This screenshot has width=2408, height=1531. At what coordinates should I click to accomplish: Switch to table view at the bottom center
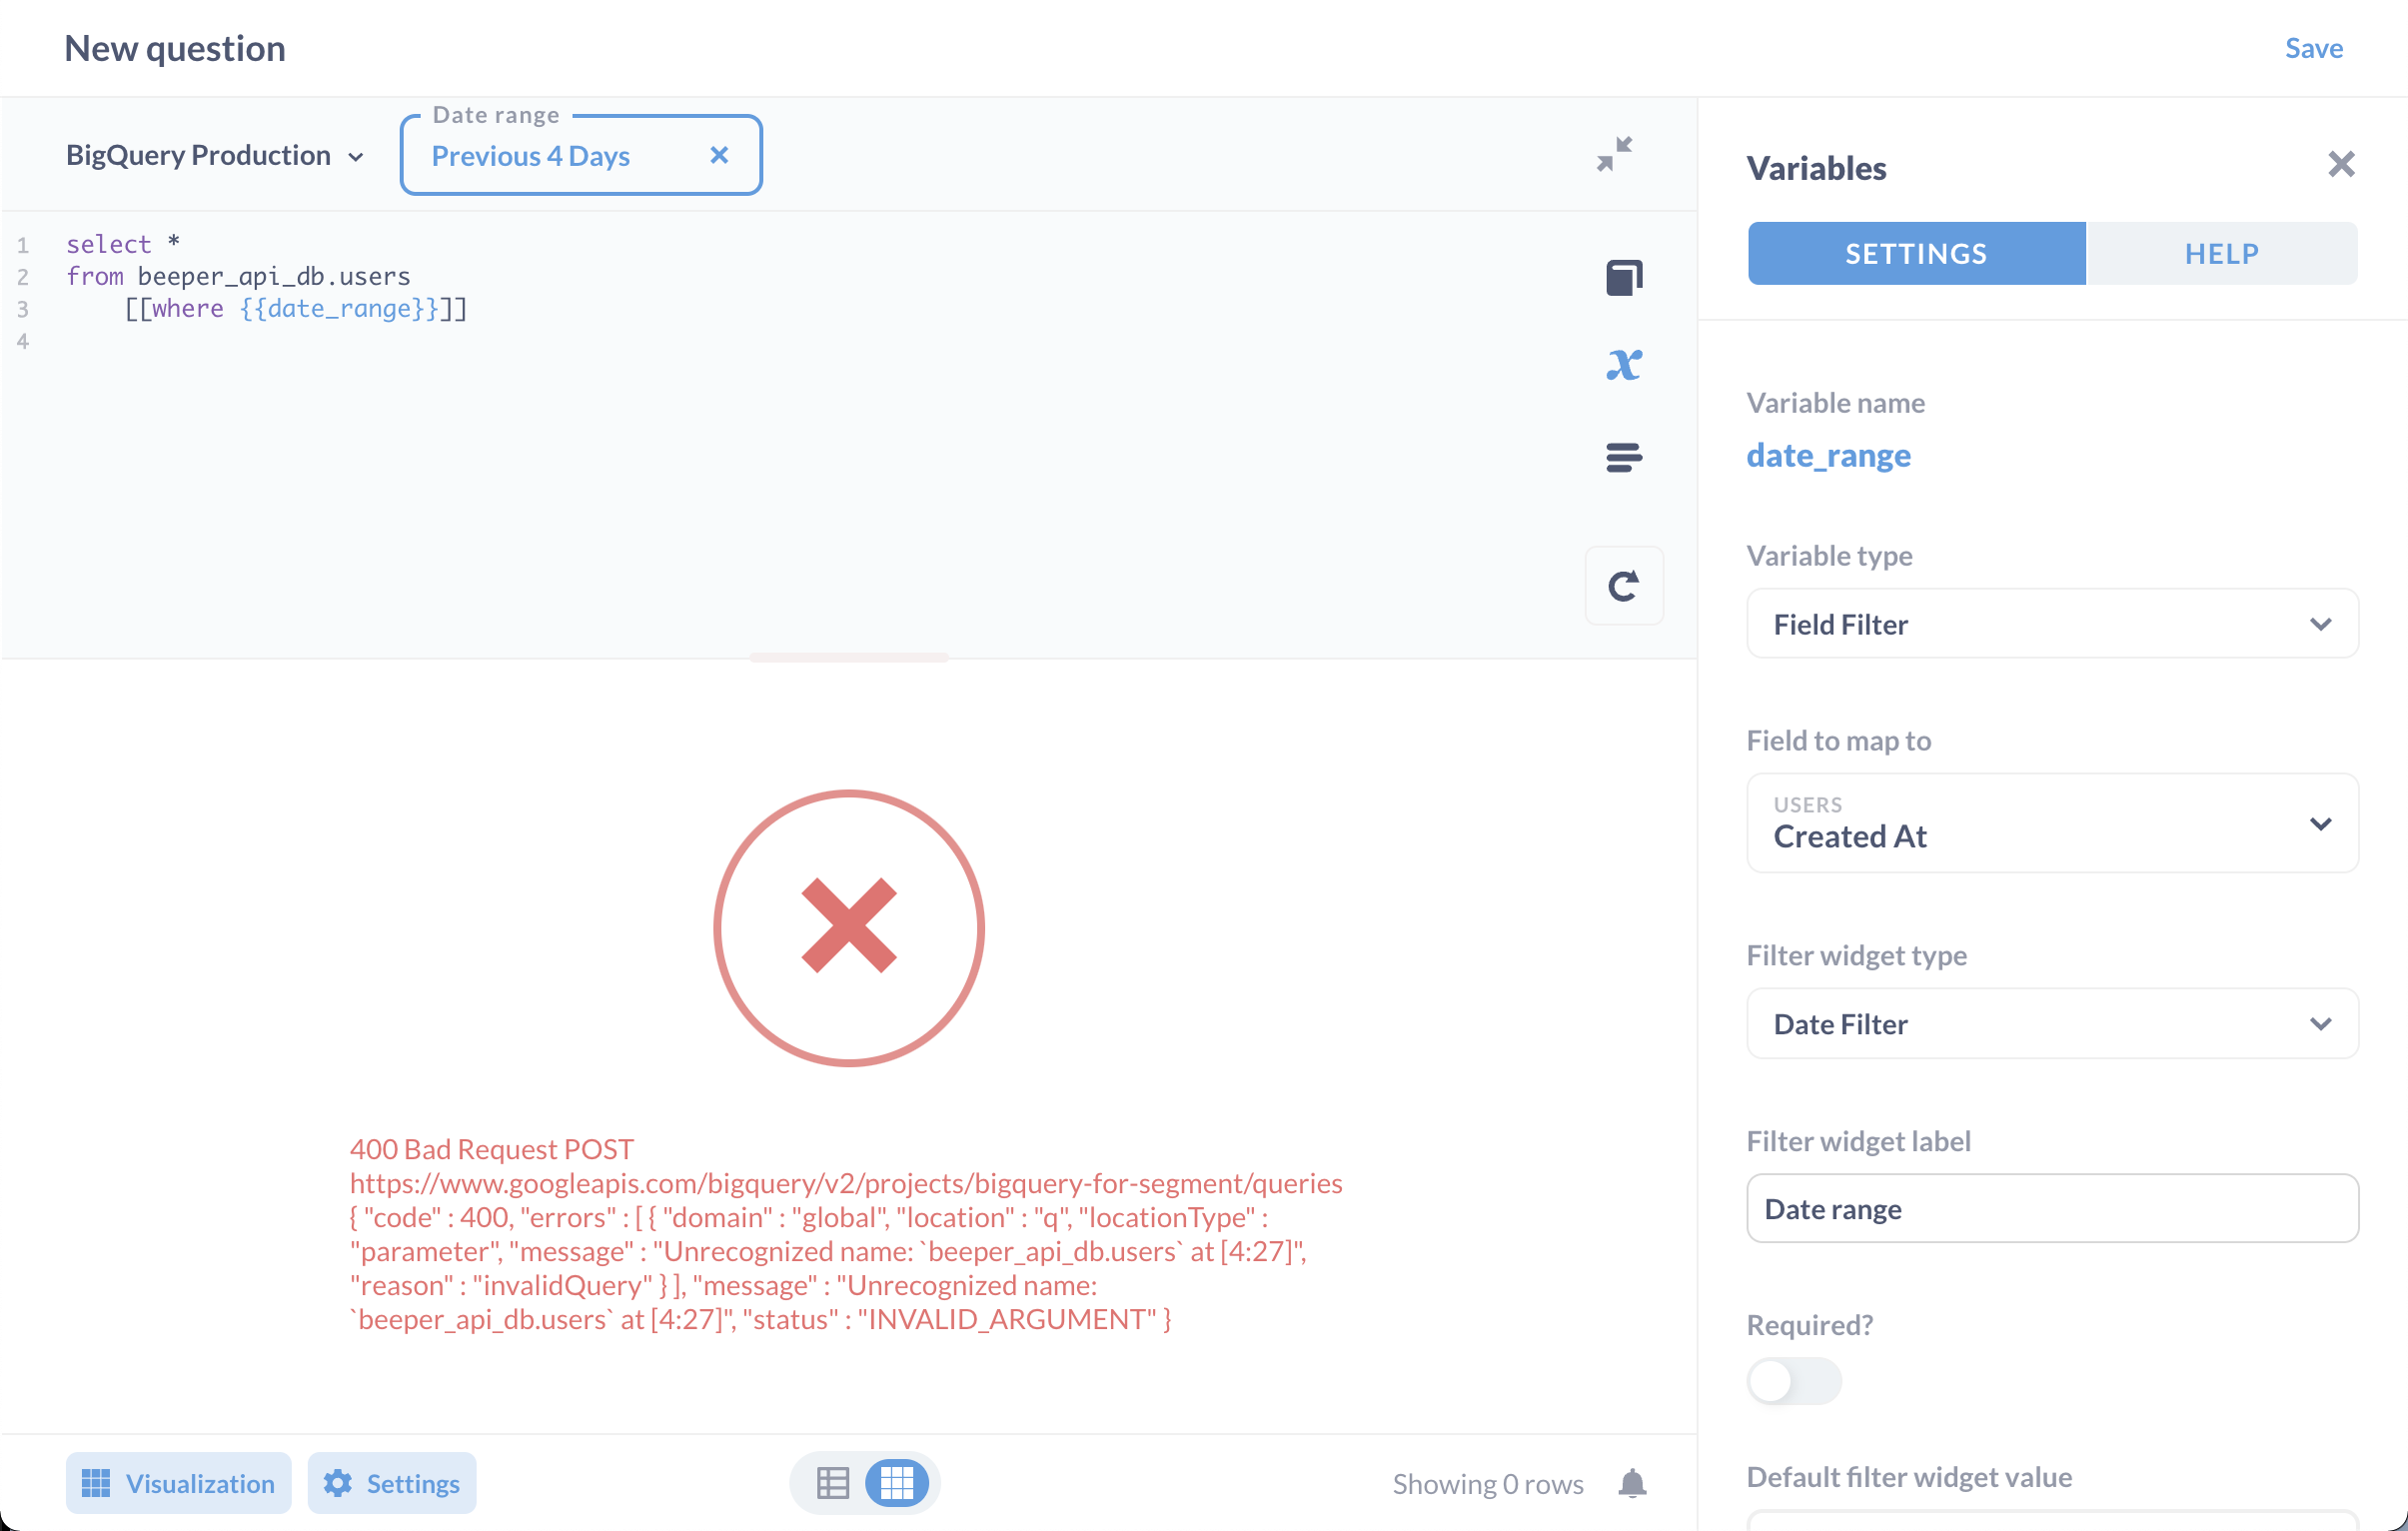coord(832,1483)
